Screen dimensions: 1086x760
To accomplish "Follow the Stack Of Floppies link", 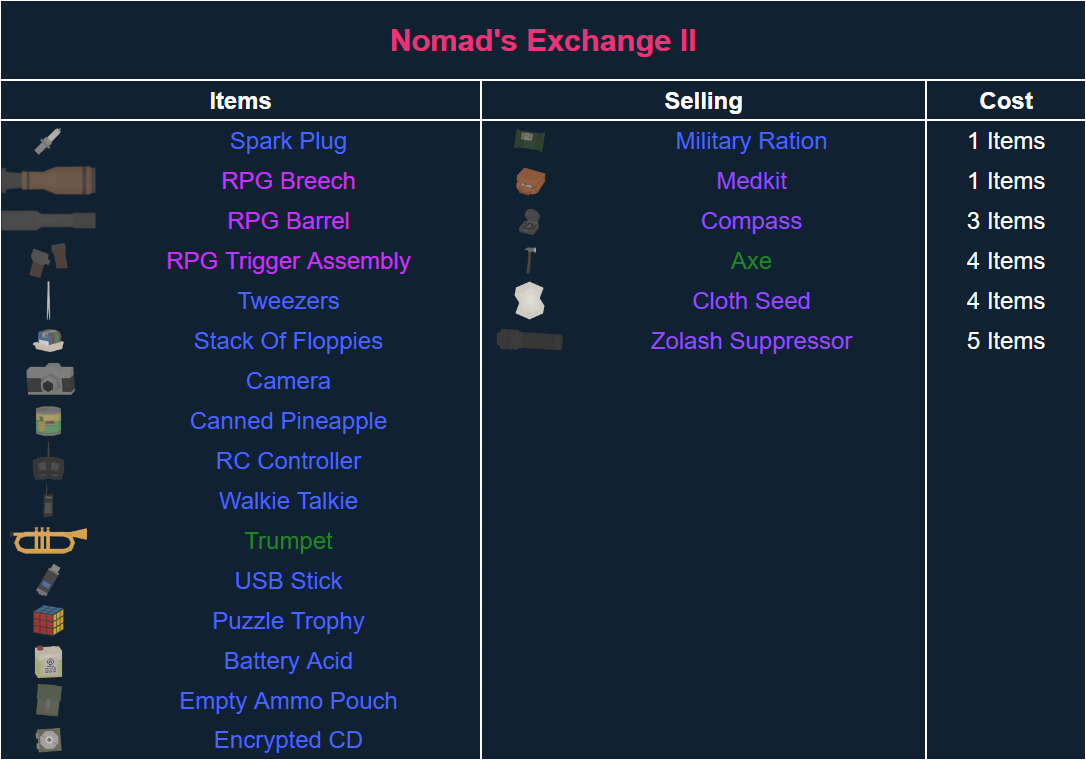I will pyautogui.click(x=288, y=341).
